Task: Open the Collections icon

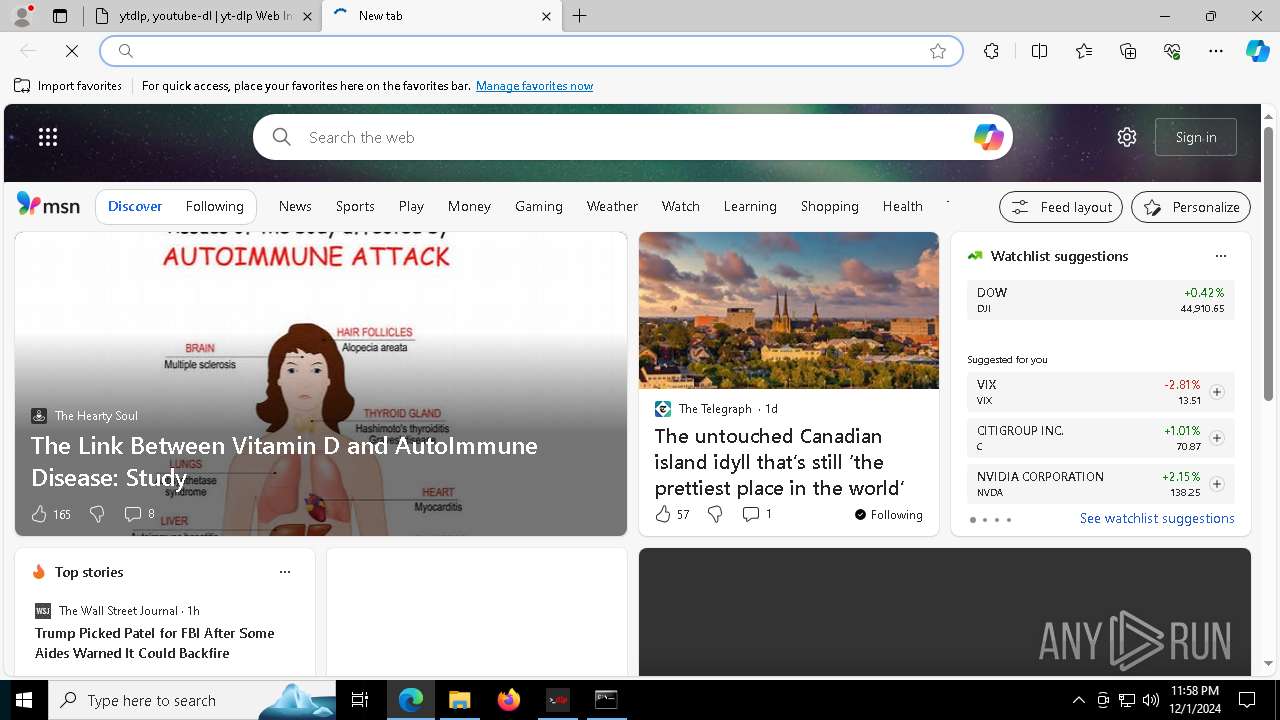Action: [1128, 51]
